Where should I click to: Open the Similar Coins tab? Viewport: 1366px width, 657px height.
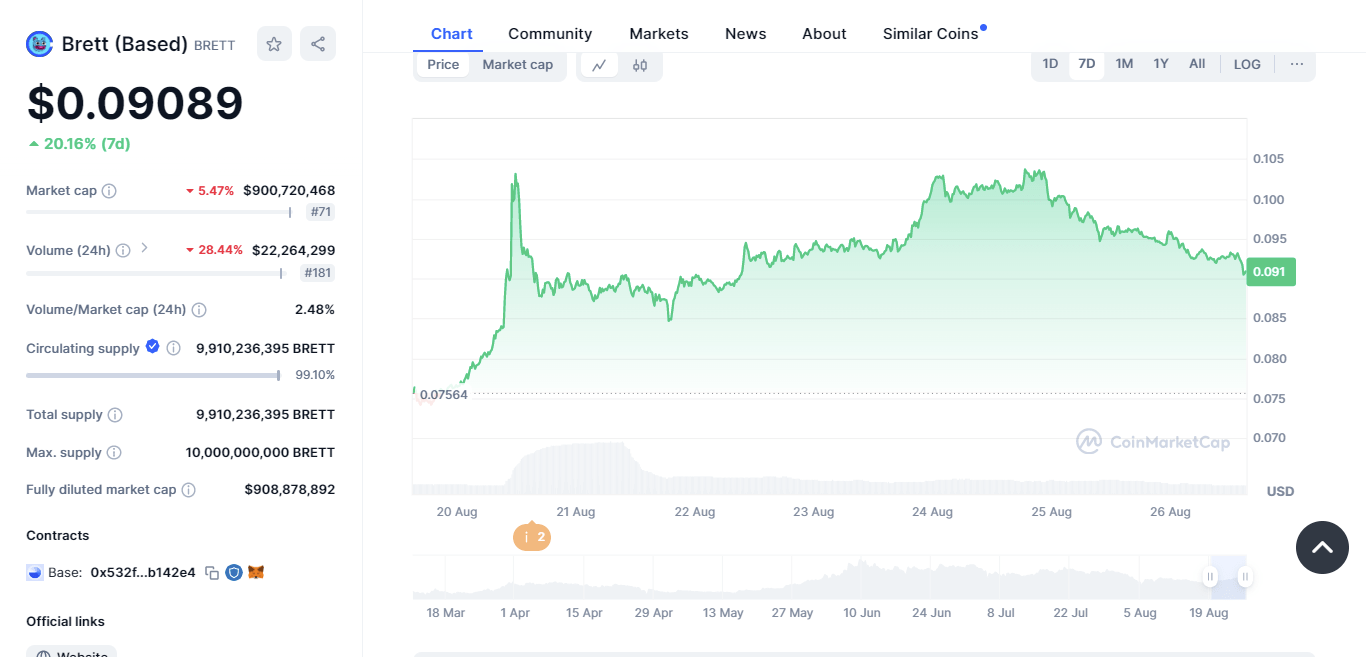pyautogui.click(x=931, y=34)
